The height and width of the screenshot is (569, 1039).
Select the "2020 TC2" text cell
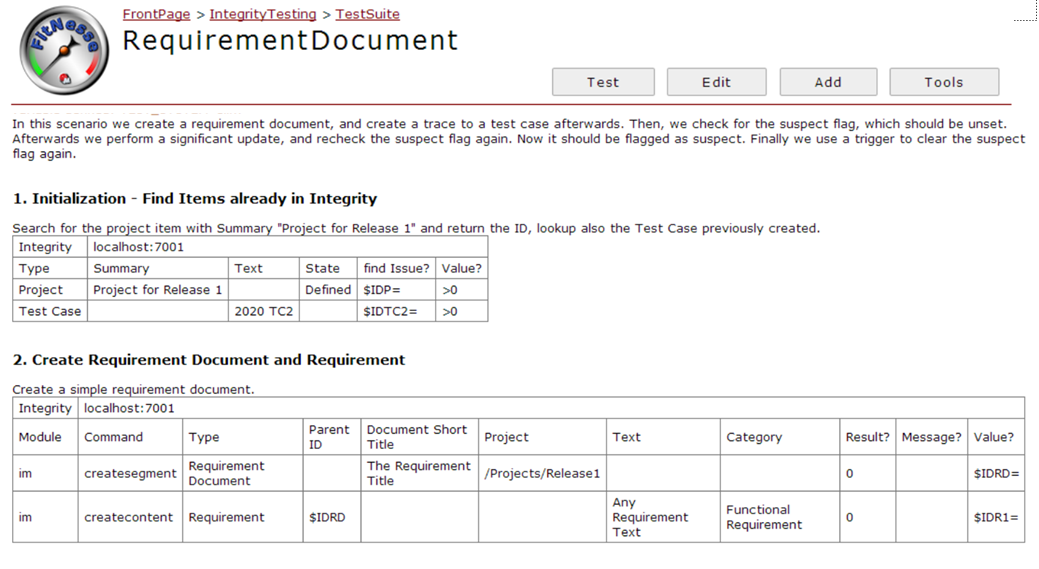264,311
